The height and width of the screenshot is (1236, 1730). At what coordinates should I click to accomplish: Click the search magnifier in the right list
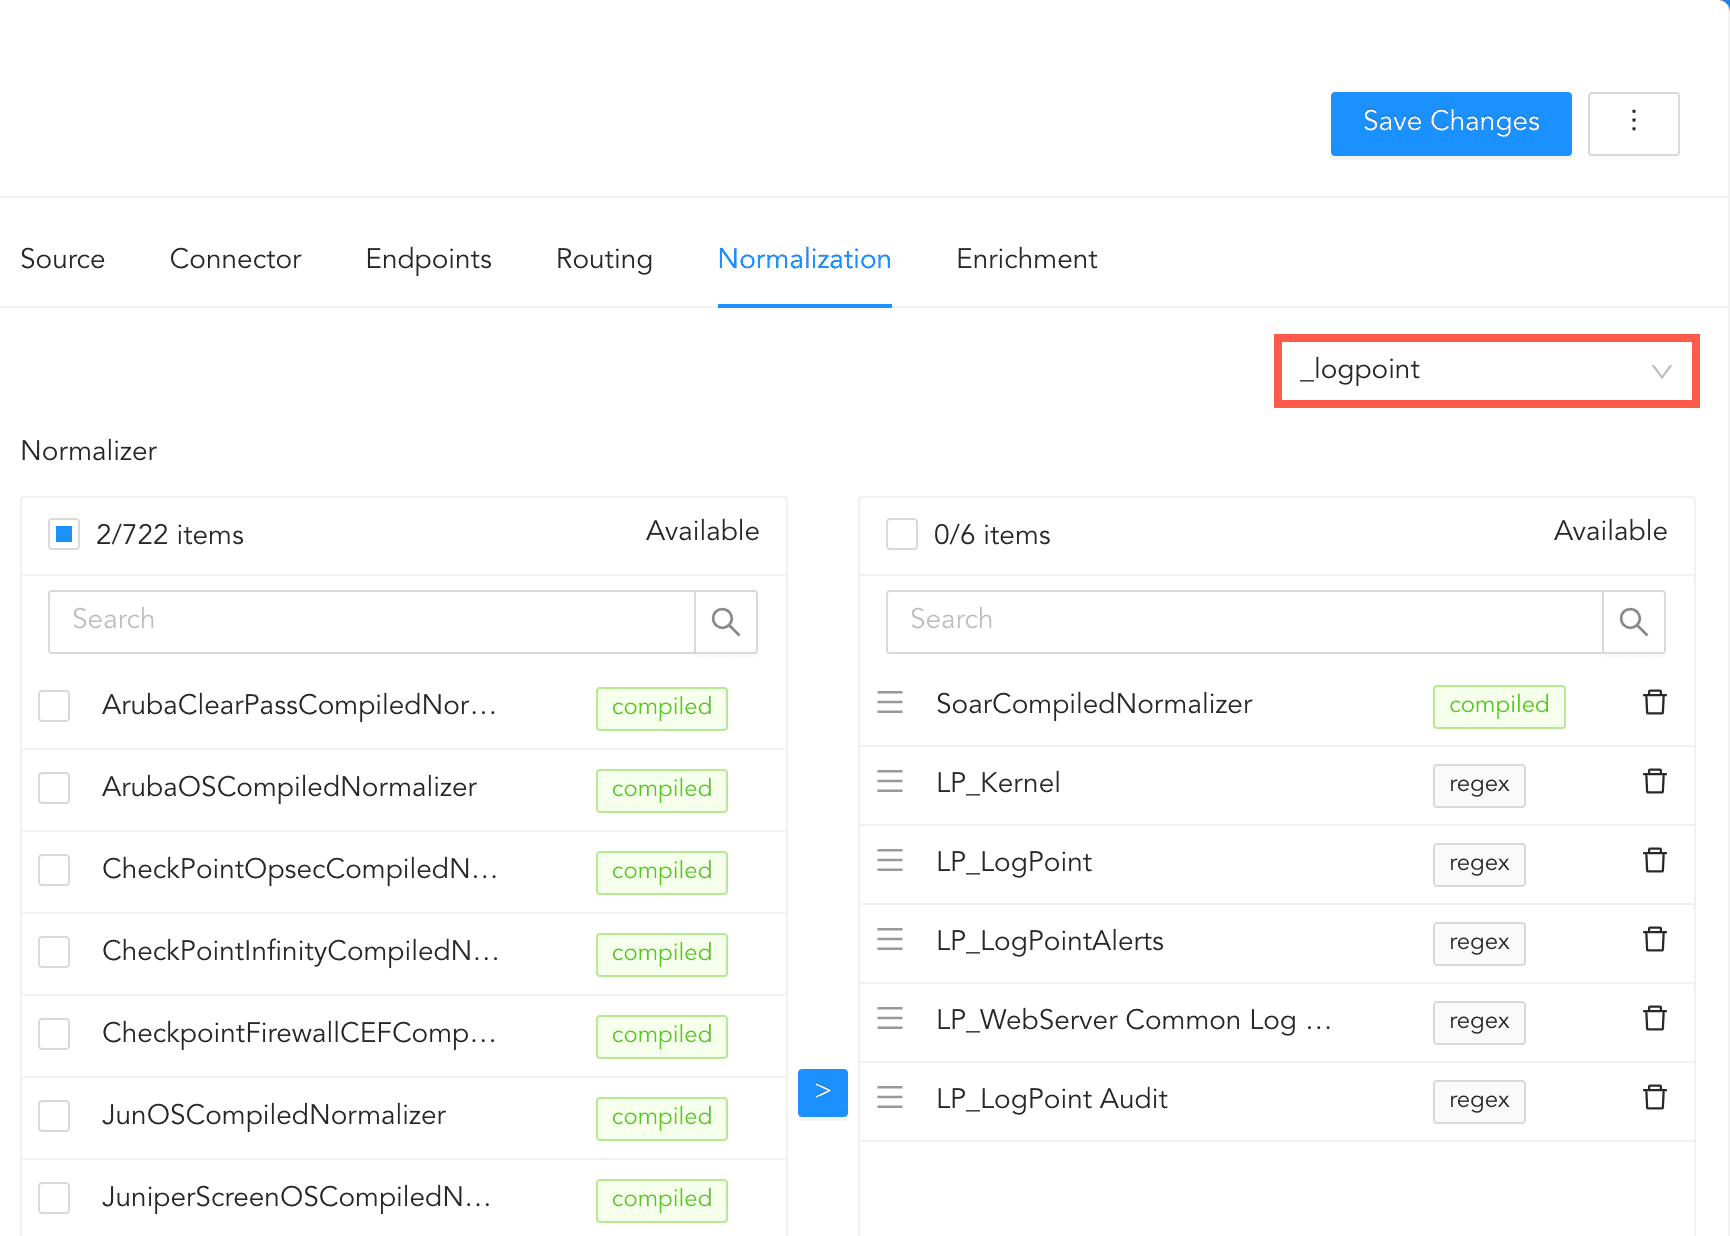1633,622
